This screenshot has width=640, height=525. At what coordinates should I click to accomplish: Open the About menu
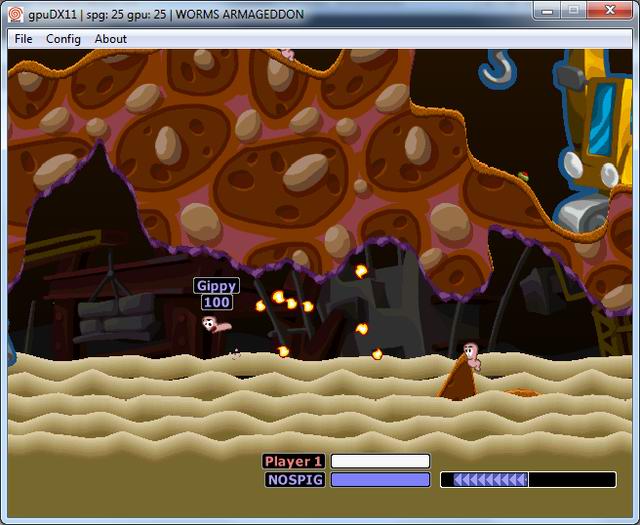coord(110,39)
